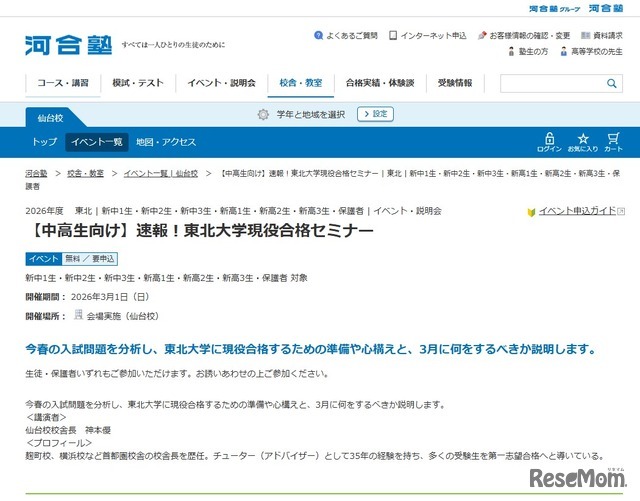Open the 合格実績・体験談 menu
The image size is (640, 501).
coord(380,83)
